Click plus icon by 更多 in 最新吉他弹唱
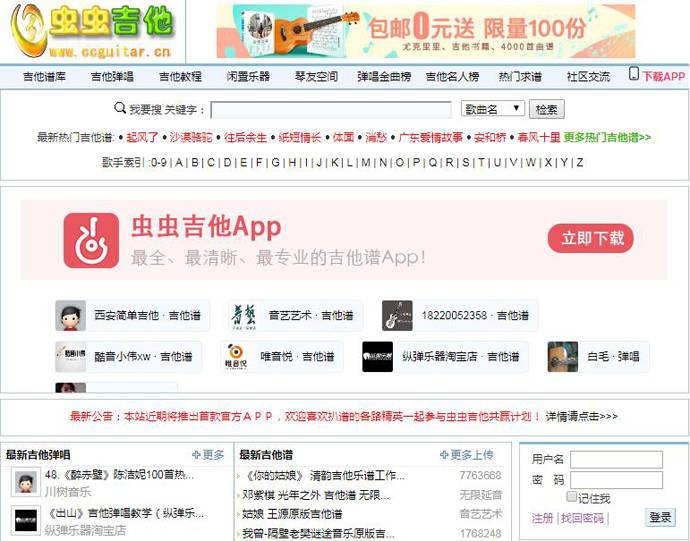 196,455
